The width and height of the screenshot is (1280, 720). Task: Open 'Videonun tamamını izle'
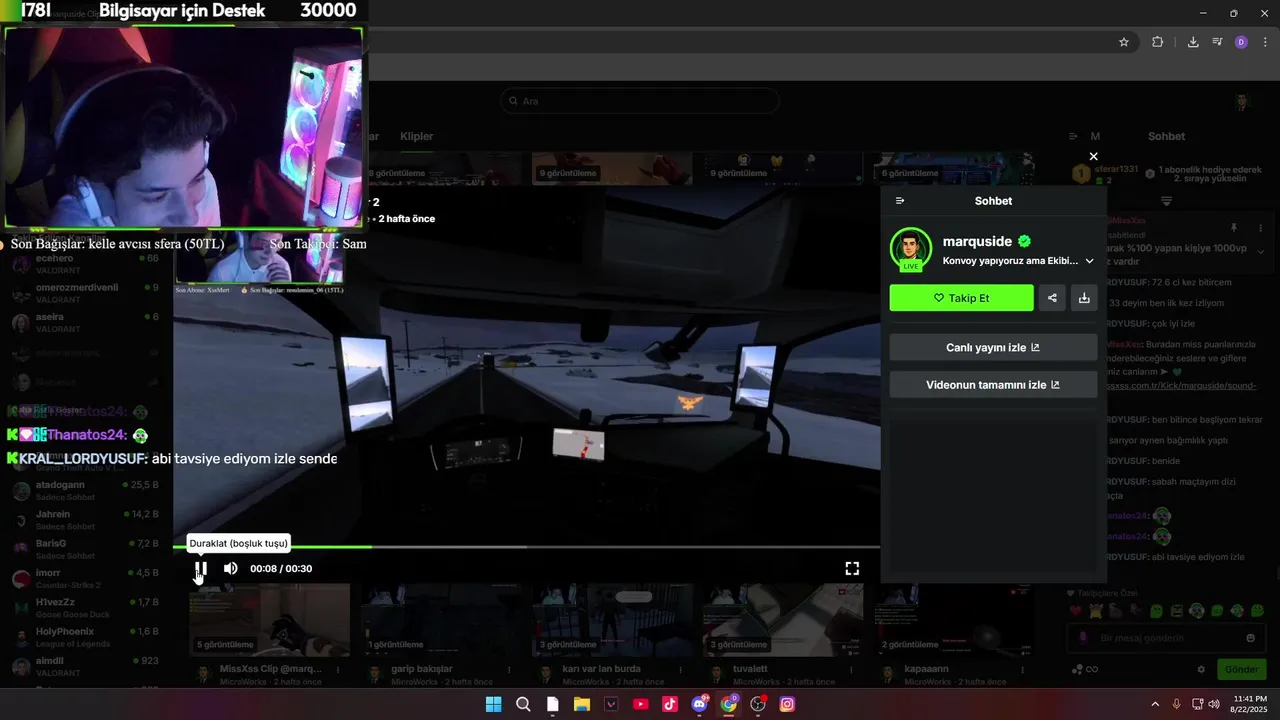point(993,385)
